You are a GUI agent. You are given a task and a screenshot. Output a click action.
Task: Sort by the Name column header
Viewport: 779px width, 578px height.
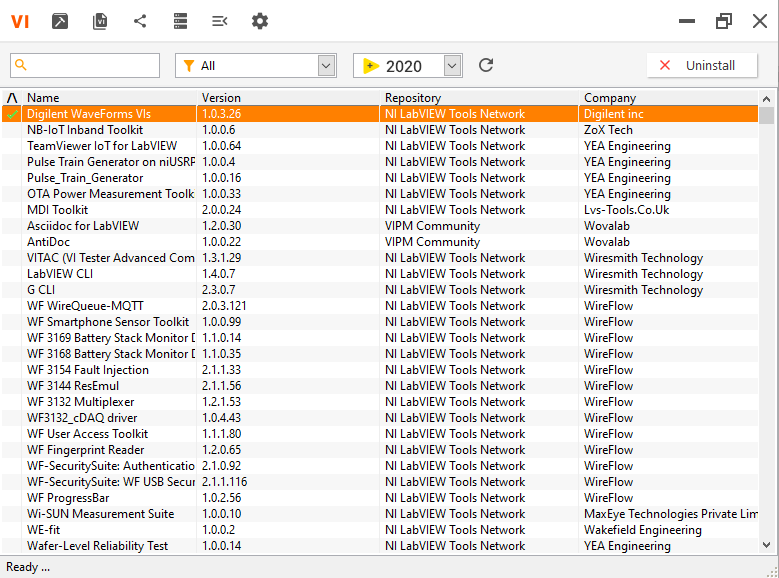[x=111, y=97]
